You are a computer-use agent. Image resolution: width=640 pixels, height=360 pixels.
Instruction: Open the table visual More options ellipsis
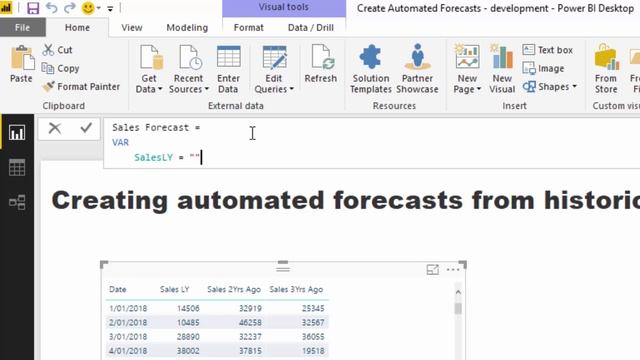[453, 269]
